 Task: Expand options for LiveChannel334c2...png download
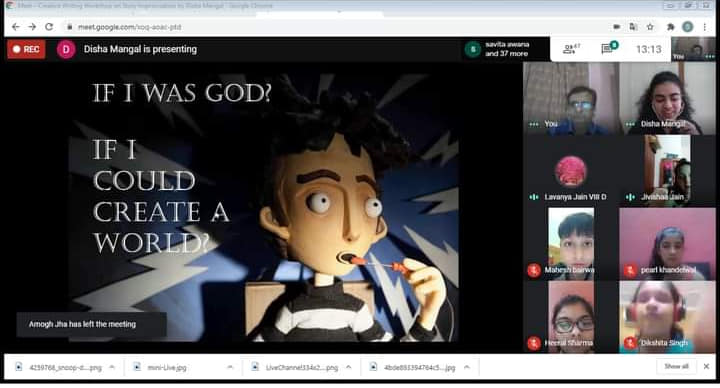[349, 367]
